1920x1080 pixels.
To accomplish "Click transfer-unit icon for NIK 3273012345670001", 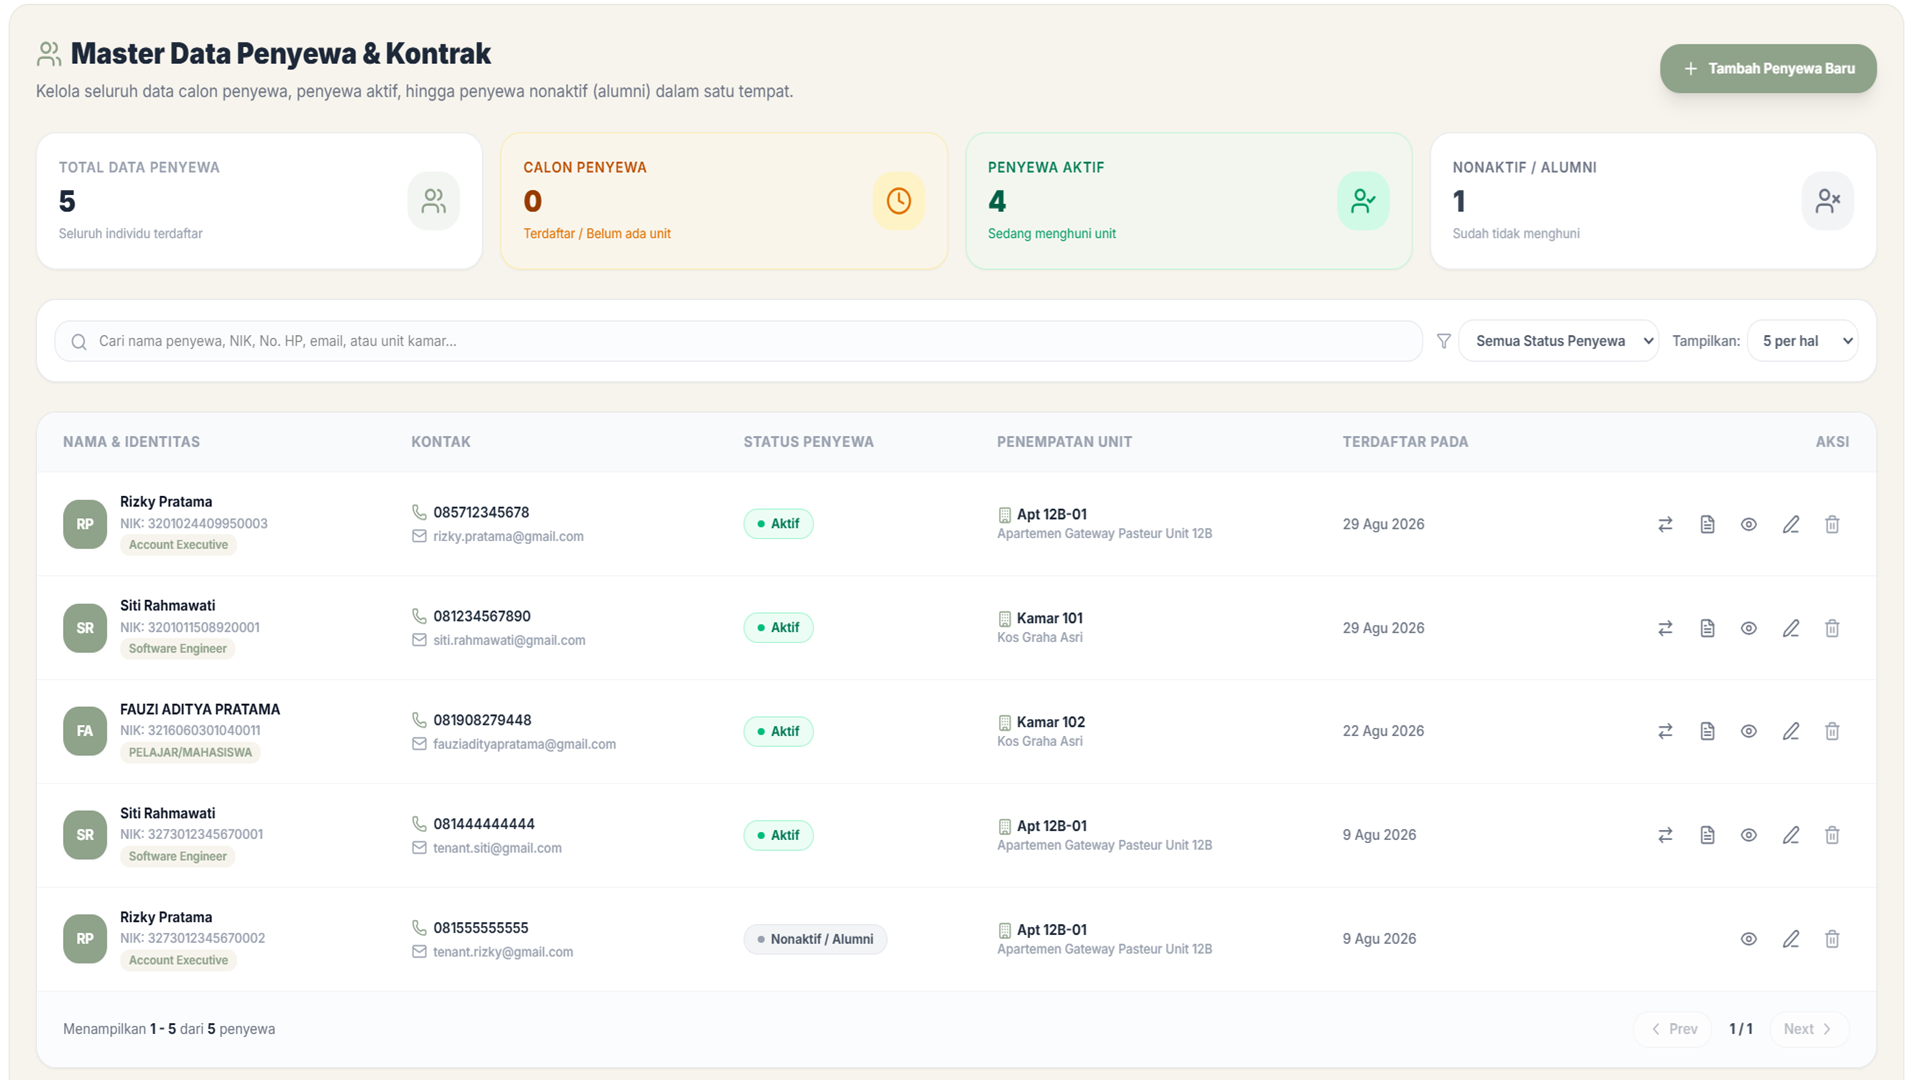I will point(1665,835).
